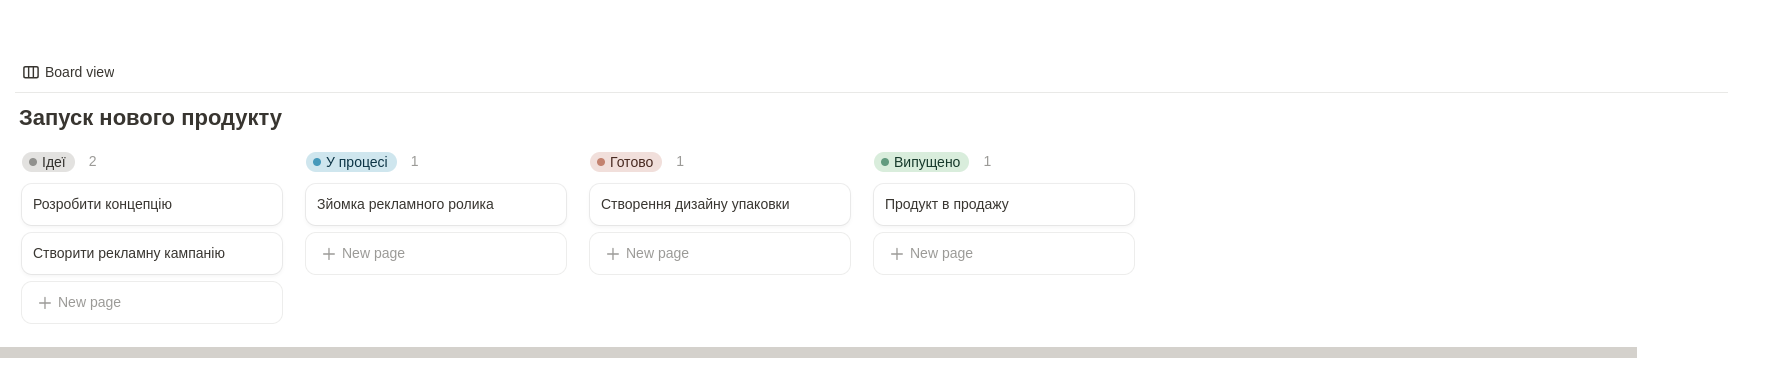
Task: Open the Продукт в продажу card
Action: [x=1004, y=204]
